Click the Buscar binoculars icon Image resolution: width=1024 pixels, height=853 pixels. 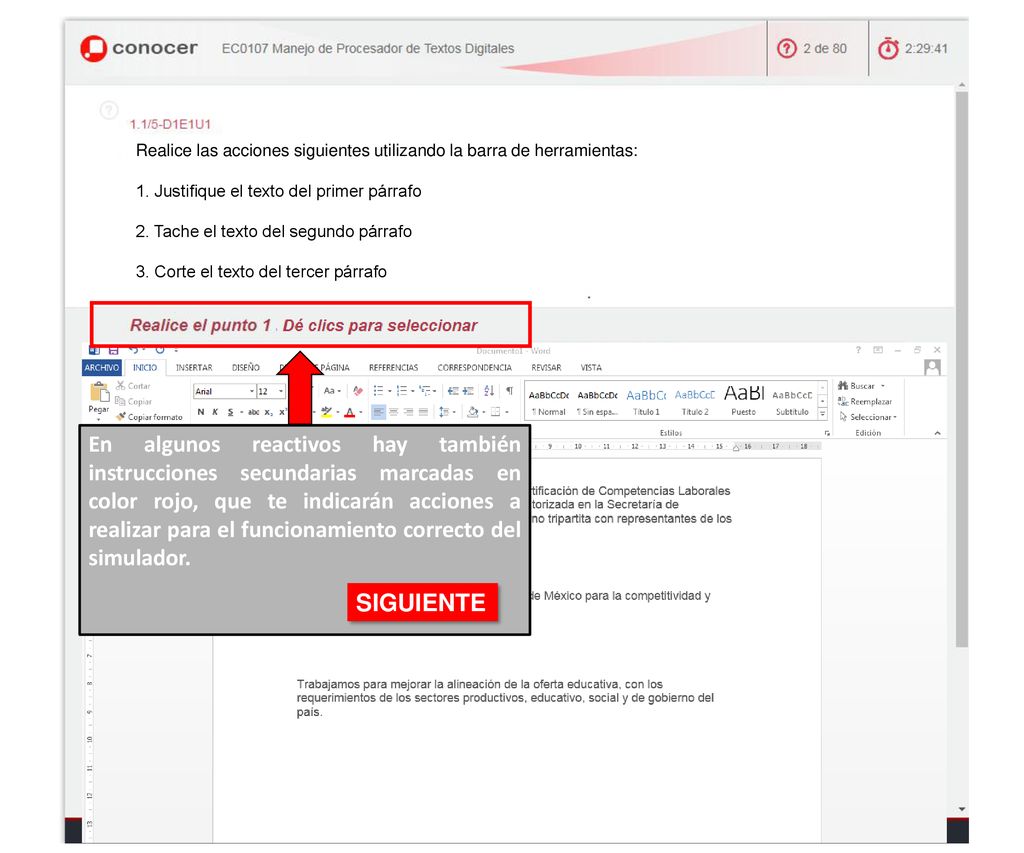tap(843, 386)
